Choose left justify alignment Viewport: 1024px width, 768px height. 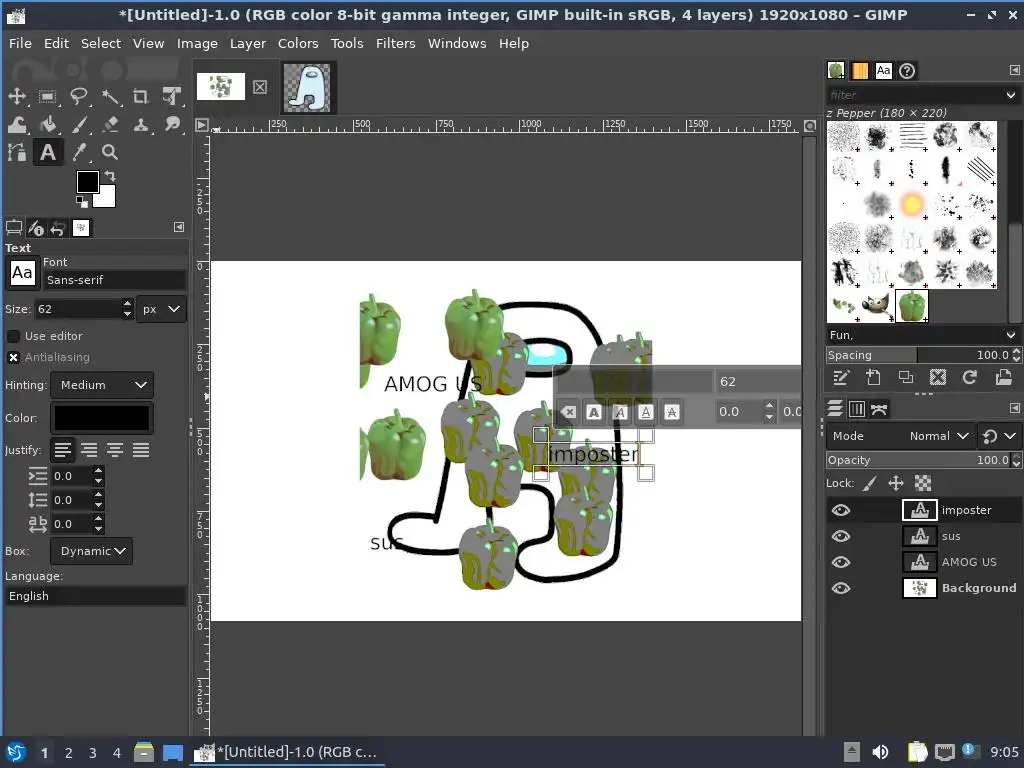63,450
